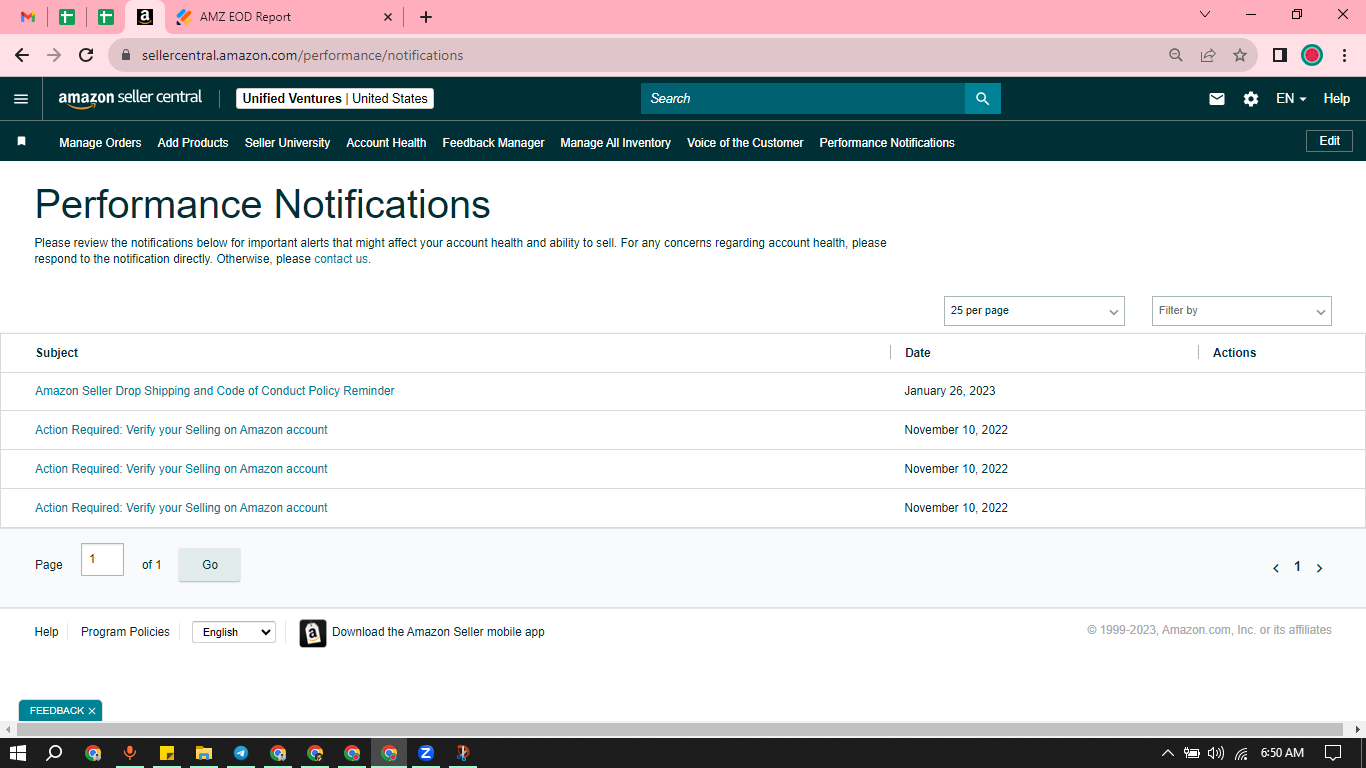This screenshot has width=1366, height=768.
Task: Open the English language selector in footer
Action: click(234, 632)
